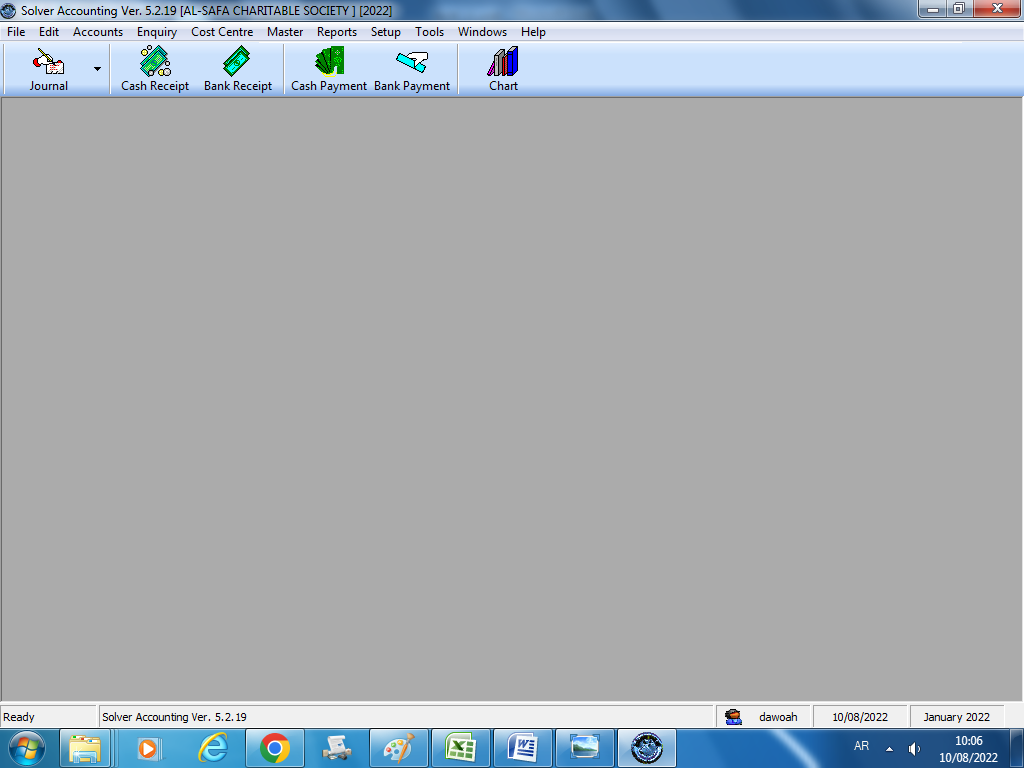Open Google Chrome from the taskbar

[275, 748]
